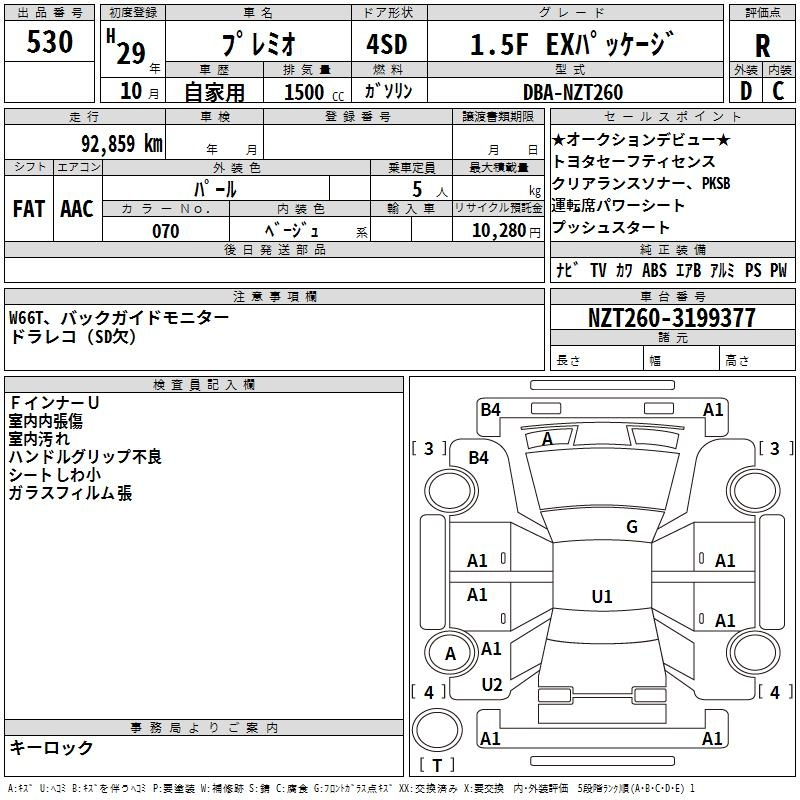Click the 長さ dimension field

(596, 358)
